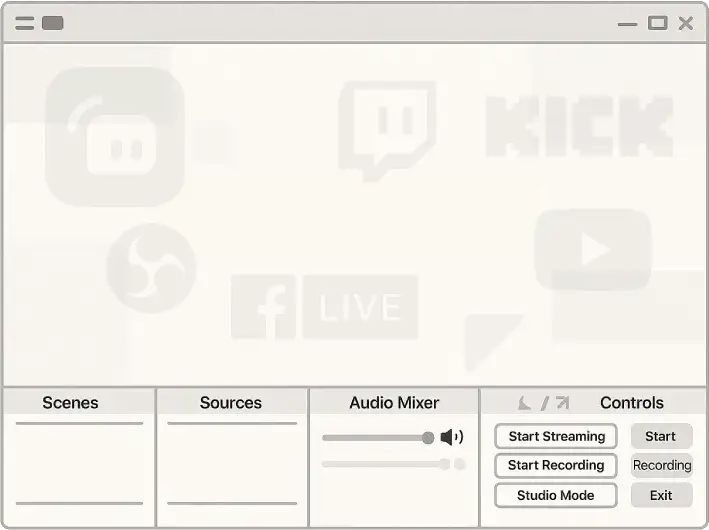Screen dimensions: 709x530
Task: Close the application window
Action: click(686, 23)
